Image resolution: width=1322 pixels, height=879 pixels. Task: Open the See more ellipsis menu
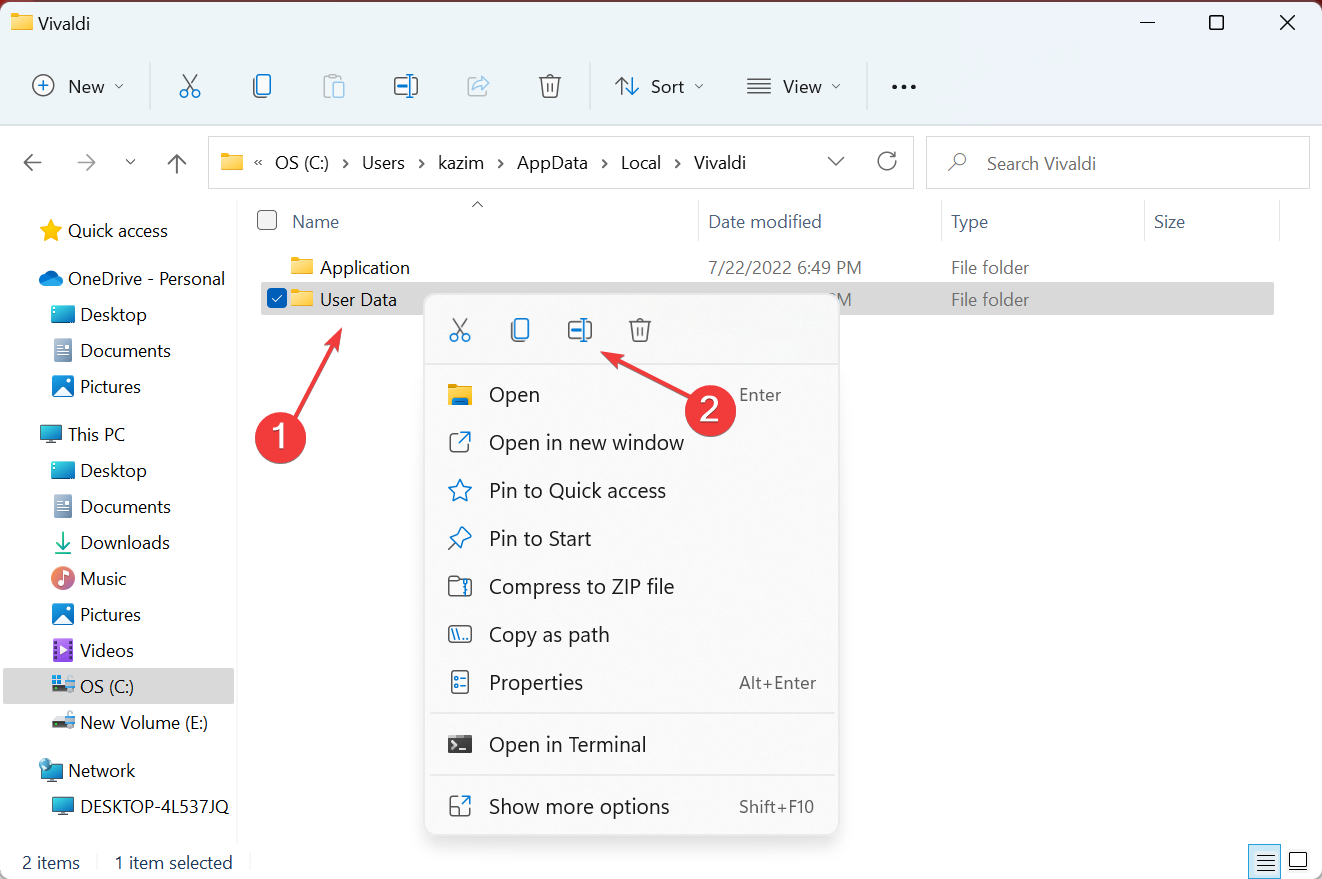click(904, 87)
